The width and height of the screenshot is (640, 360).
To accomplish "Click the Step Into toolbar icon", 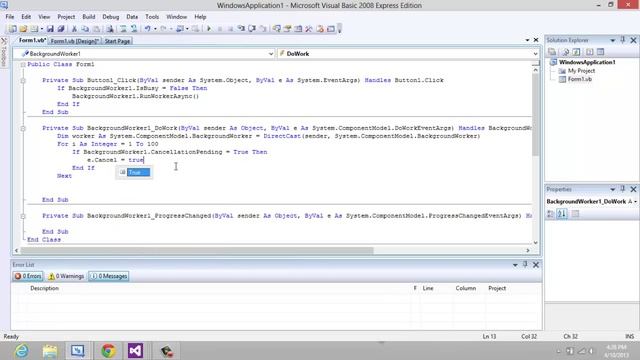I will coord(241,29).
